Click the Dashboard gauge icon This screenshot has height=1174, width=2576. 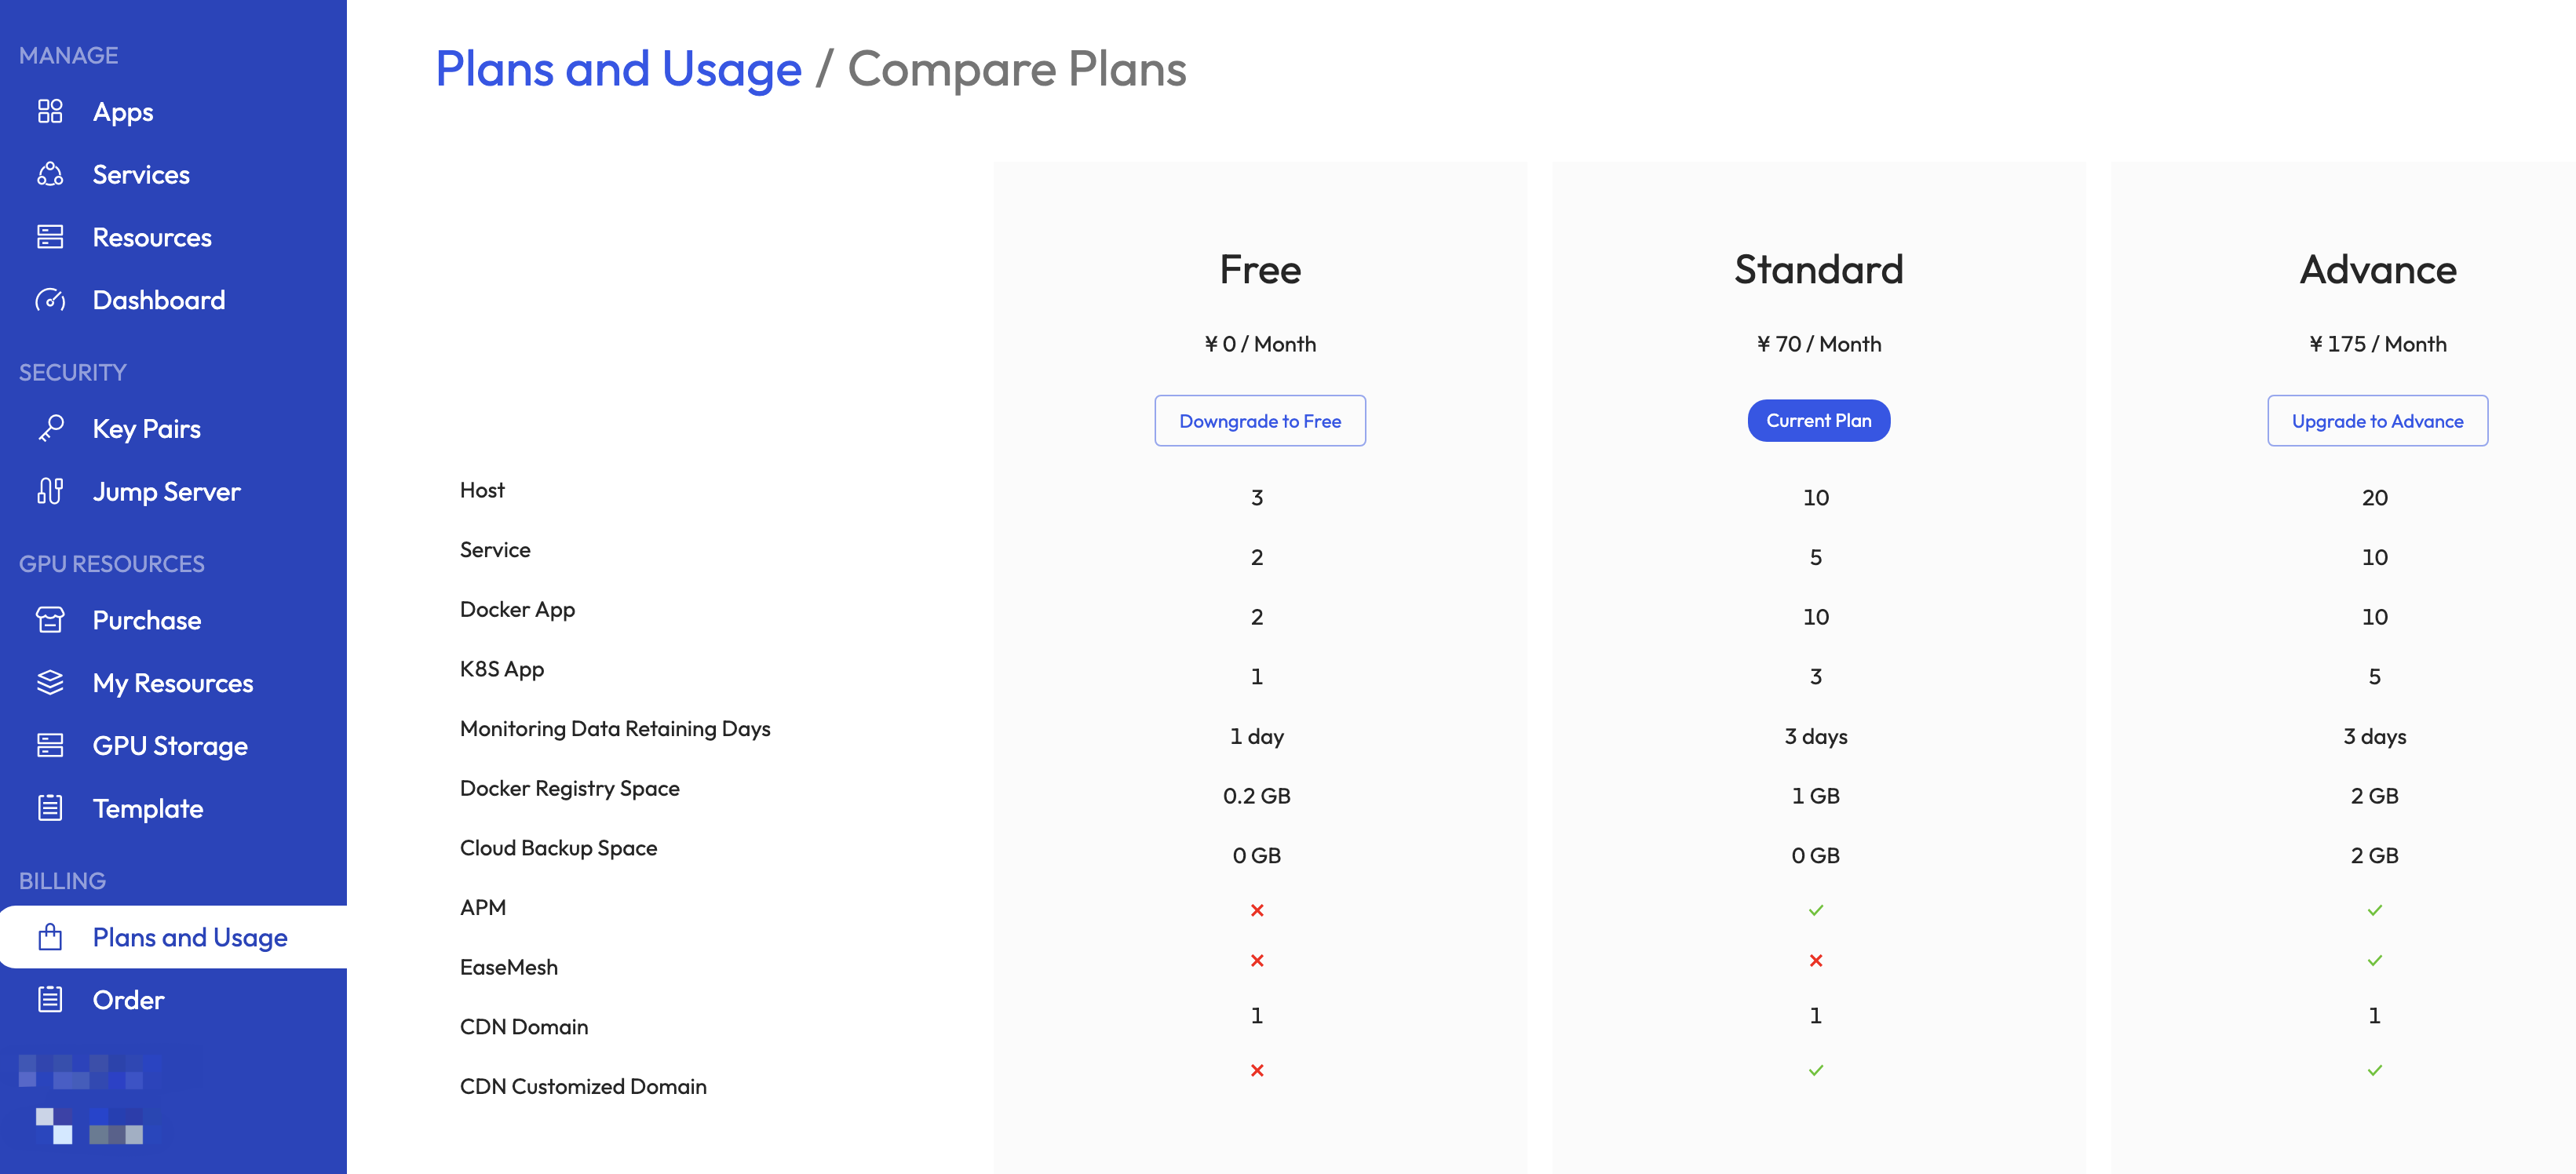(50, 300)
